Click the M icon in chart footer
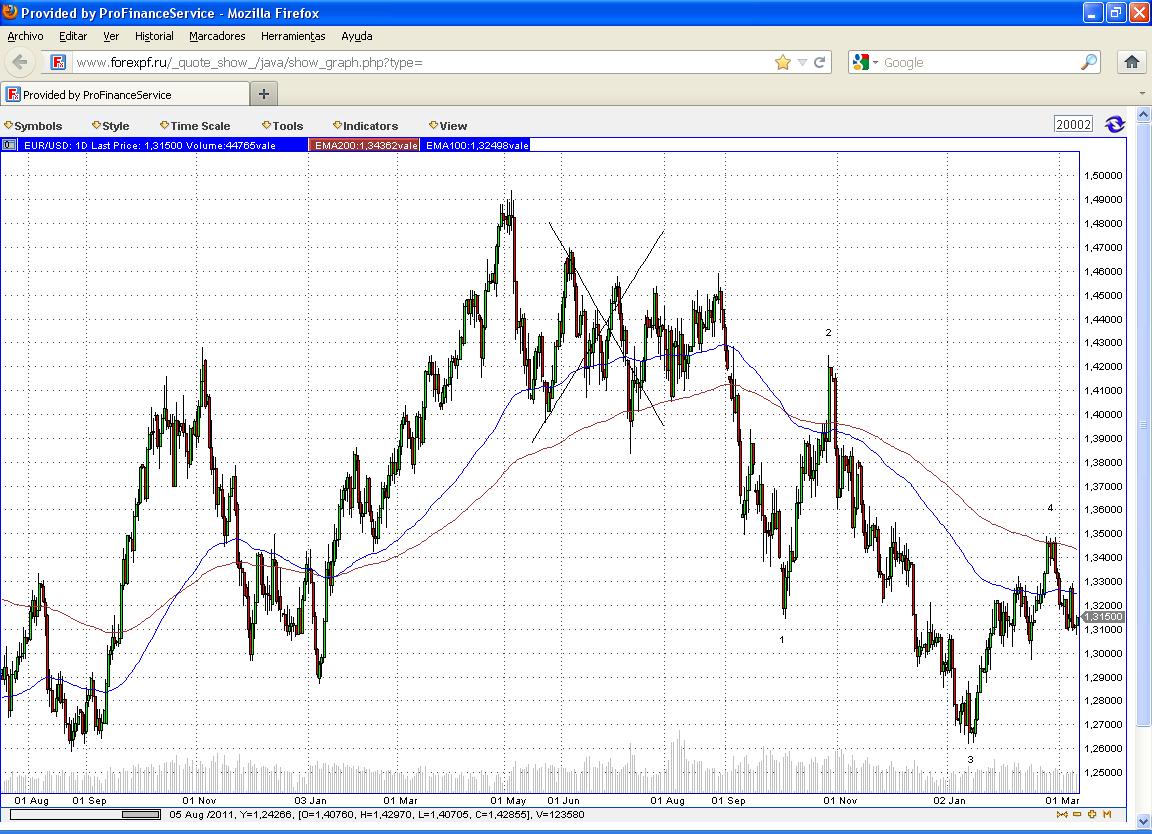Image resolution: width=1152 pixels, height=834 pixels. click(x=1106, y=814)
